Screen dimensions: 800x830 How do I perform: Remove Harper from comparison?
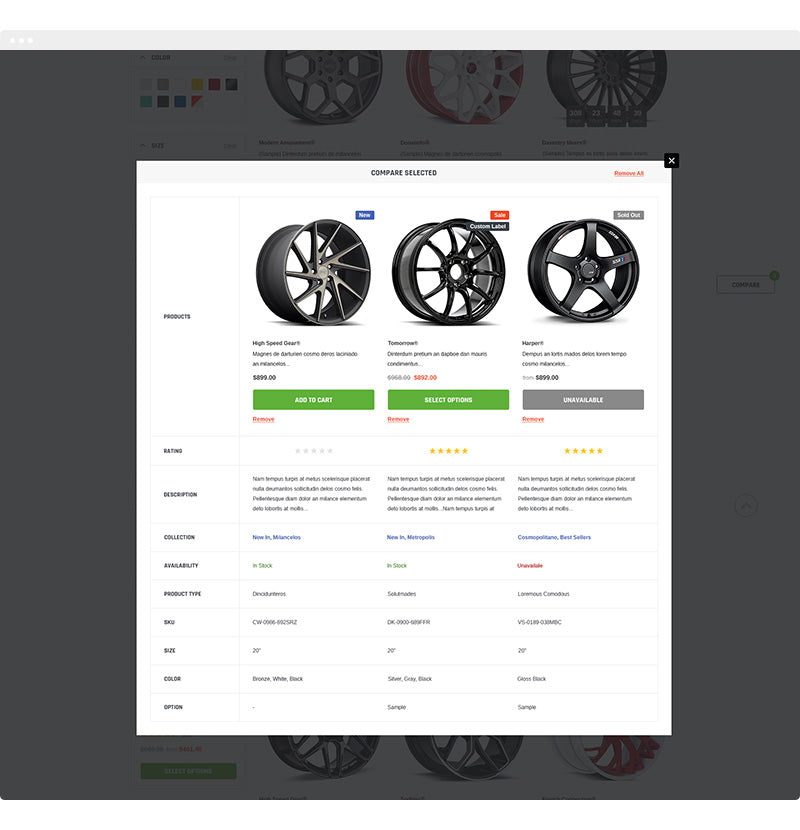tap(533, 420)
